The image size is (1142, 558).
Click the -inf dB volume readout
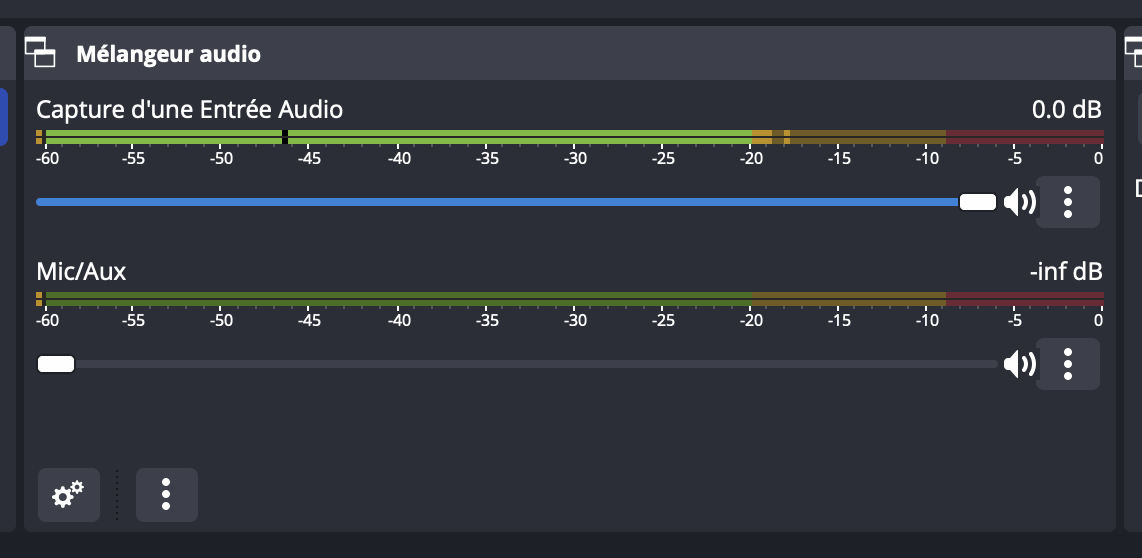1066,272
